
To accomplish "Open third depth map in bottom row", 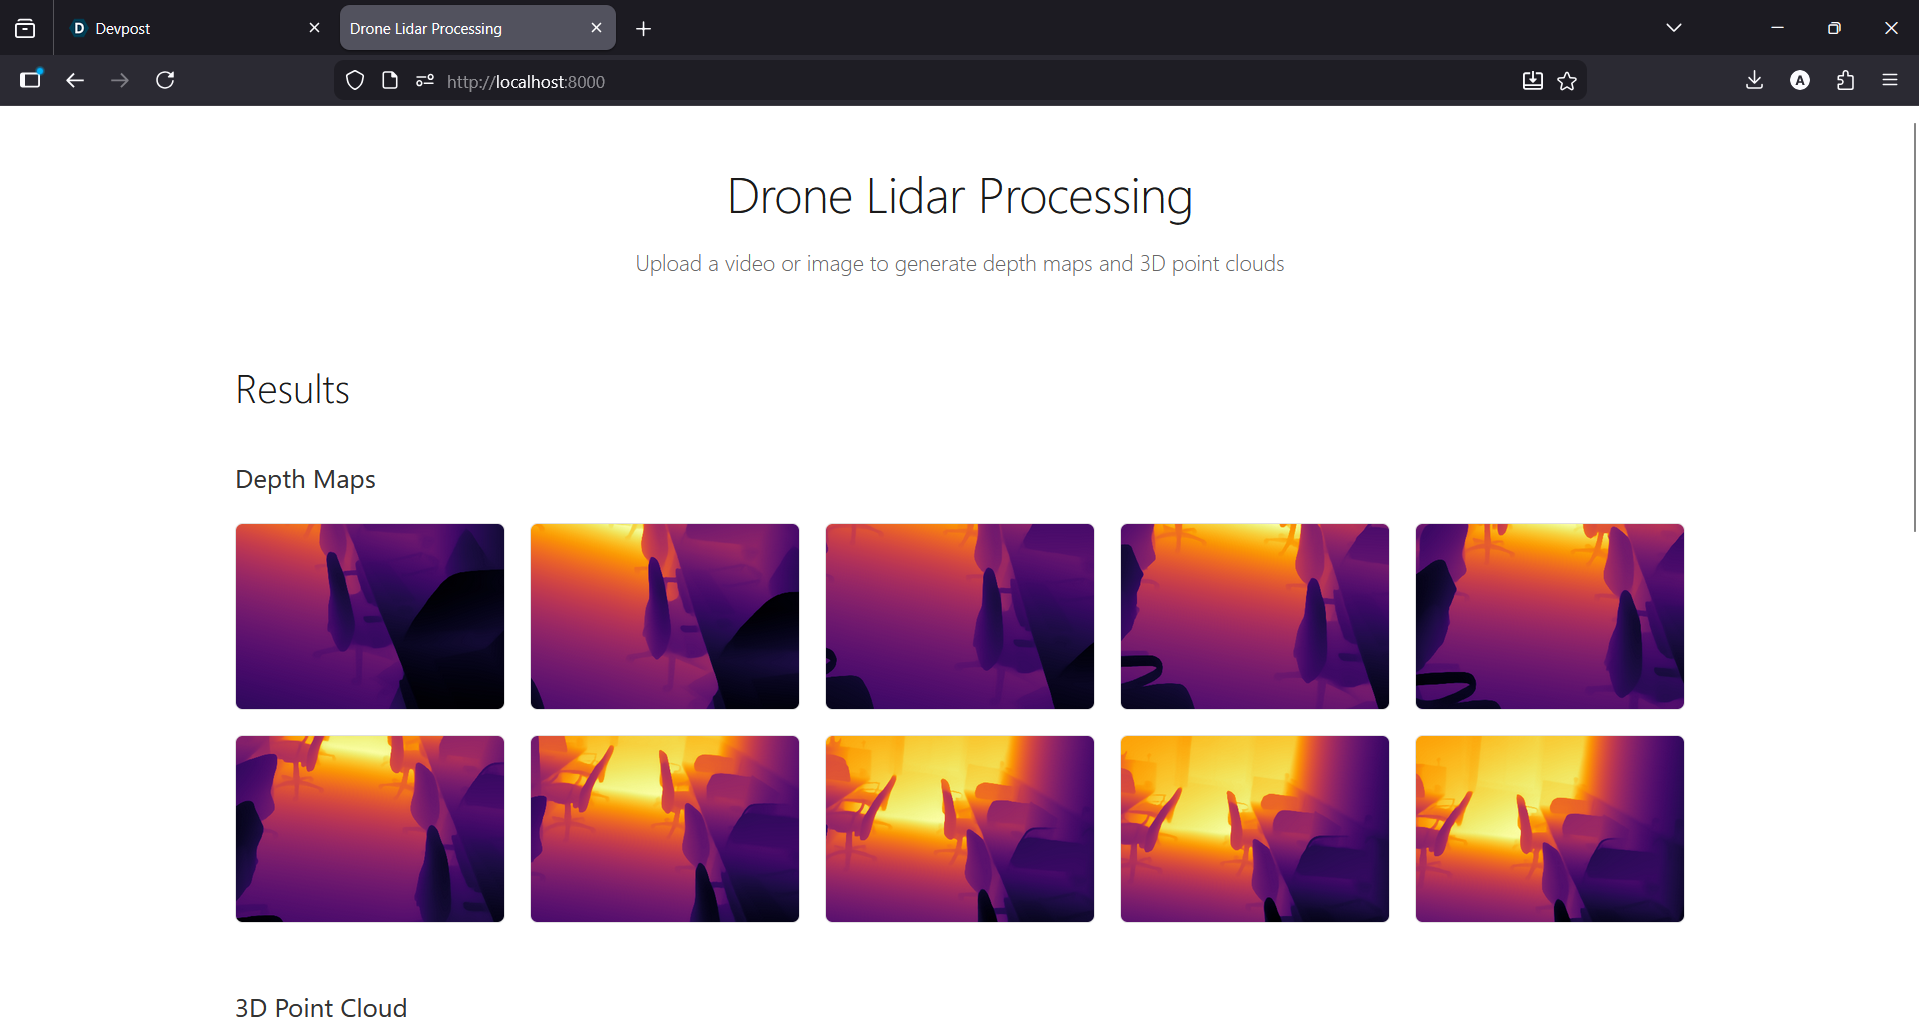I will [960, 829].
